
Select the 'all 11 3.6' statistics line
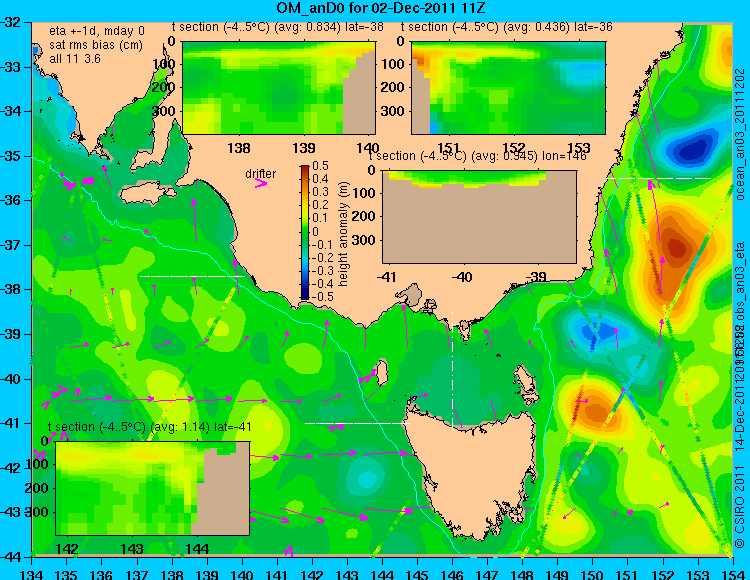point(75,58)
